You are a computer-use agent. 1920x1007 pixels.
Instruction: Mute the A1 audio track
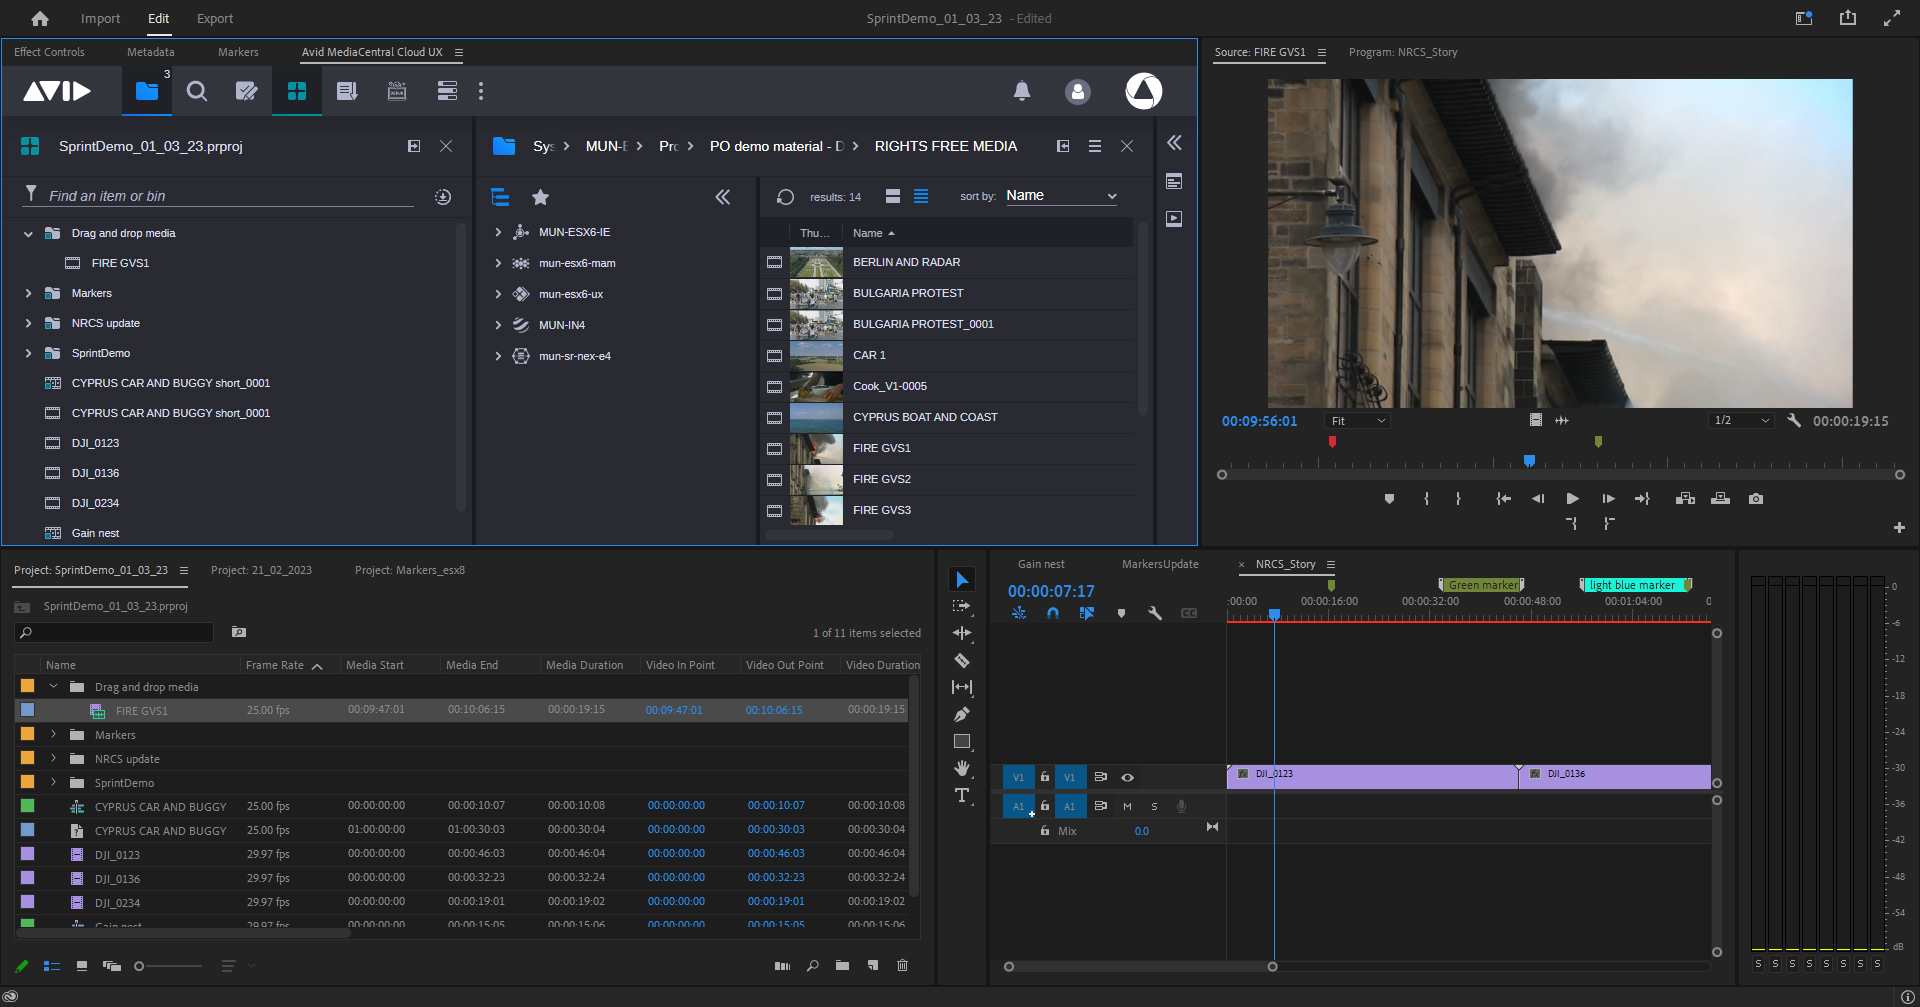point(1127,805)
